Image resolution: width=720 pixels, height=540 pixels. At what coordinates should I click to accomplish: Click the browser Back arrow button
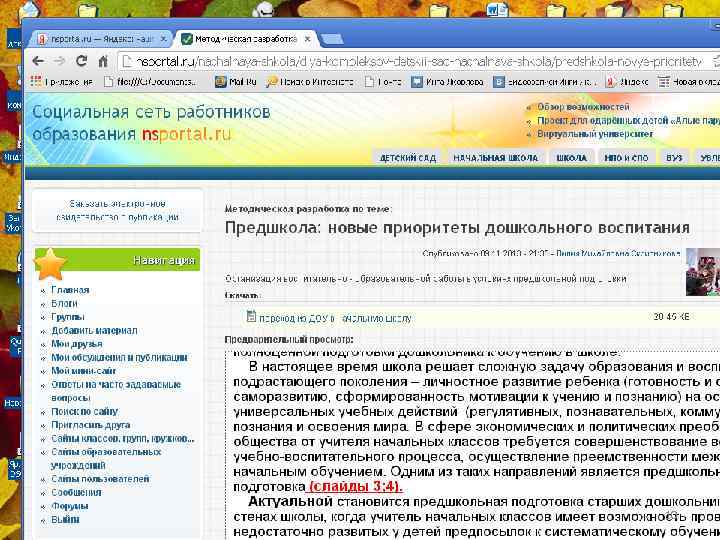pyautogui.click(x=39, y=61)
